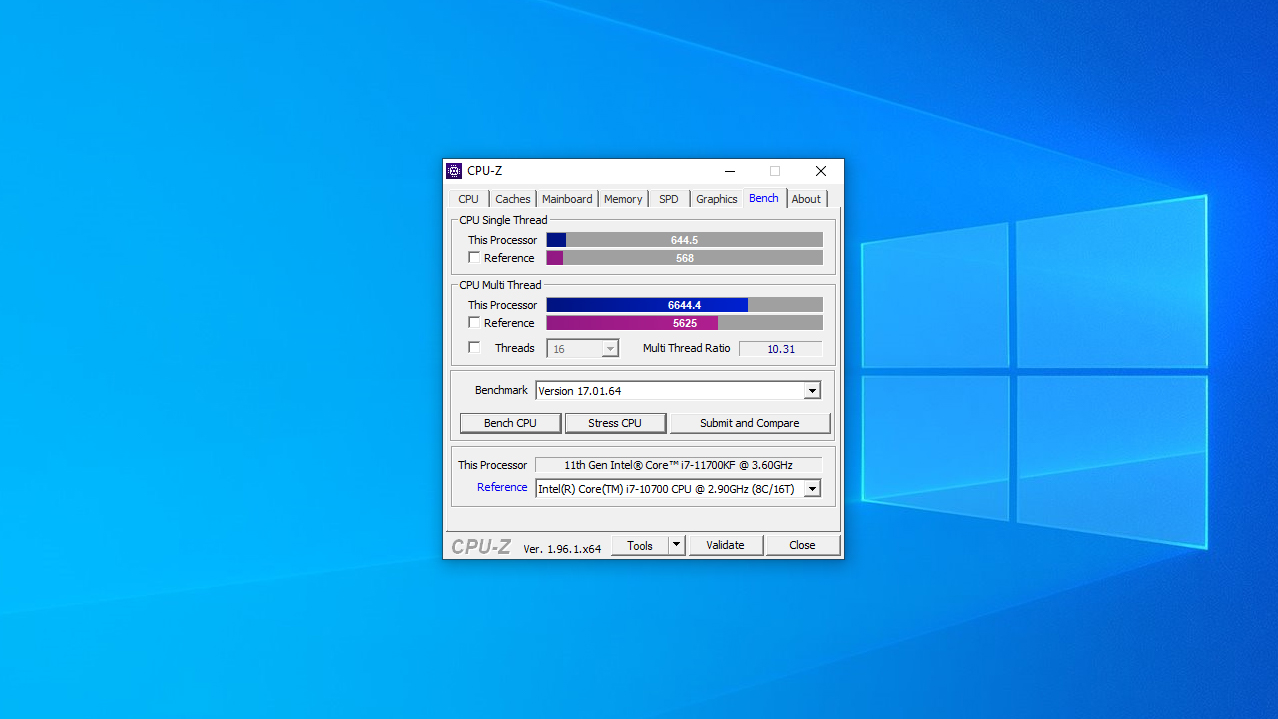Open the Threads count dropdown showing 16
This screenshot has height=719, width=1278.
coord(583,349)
